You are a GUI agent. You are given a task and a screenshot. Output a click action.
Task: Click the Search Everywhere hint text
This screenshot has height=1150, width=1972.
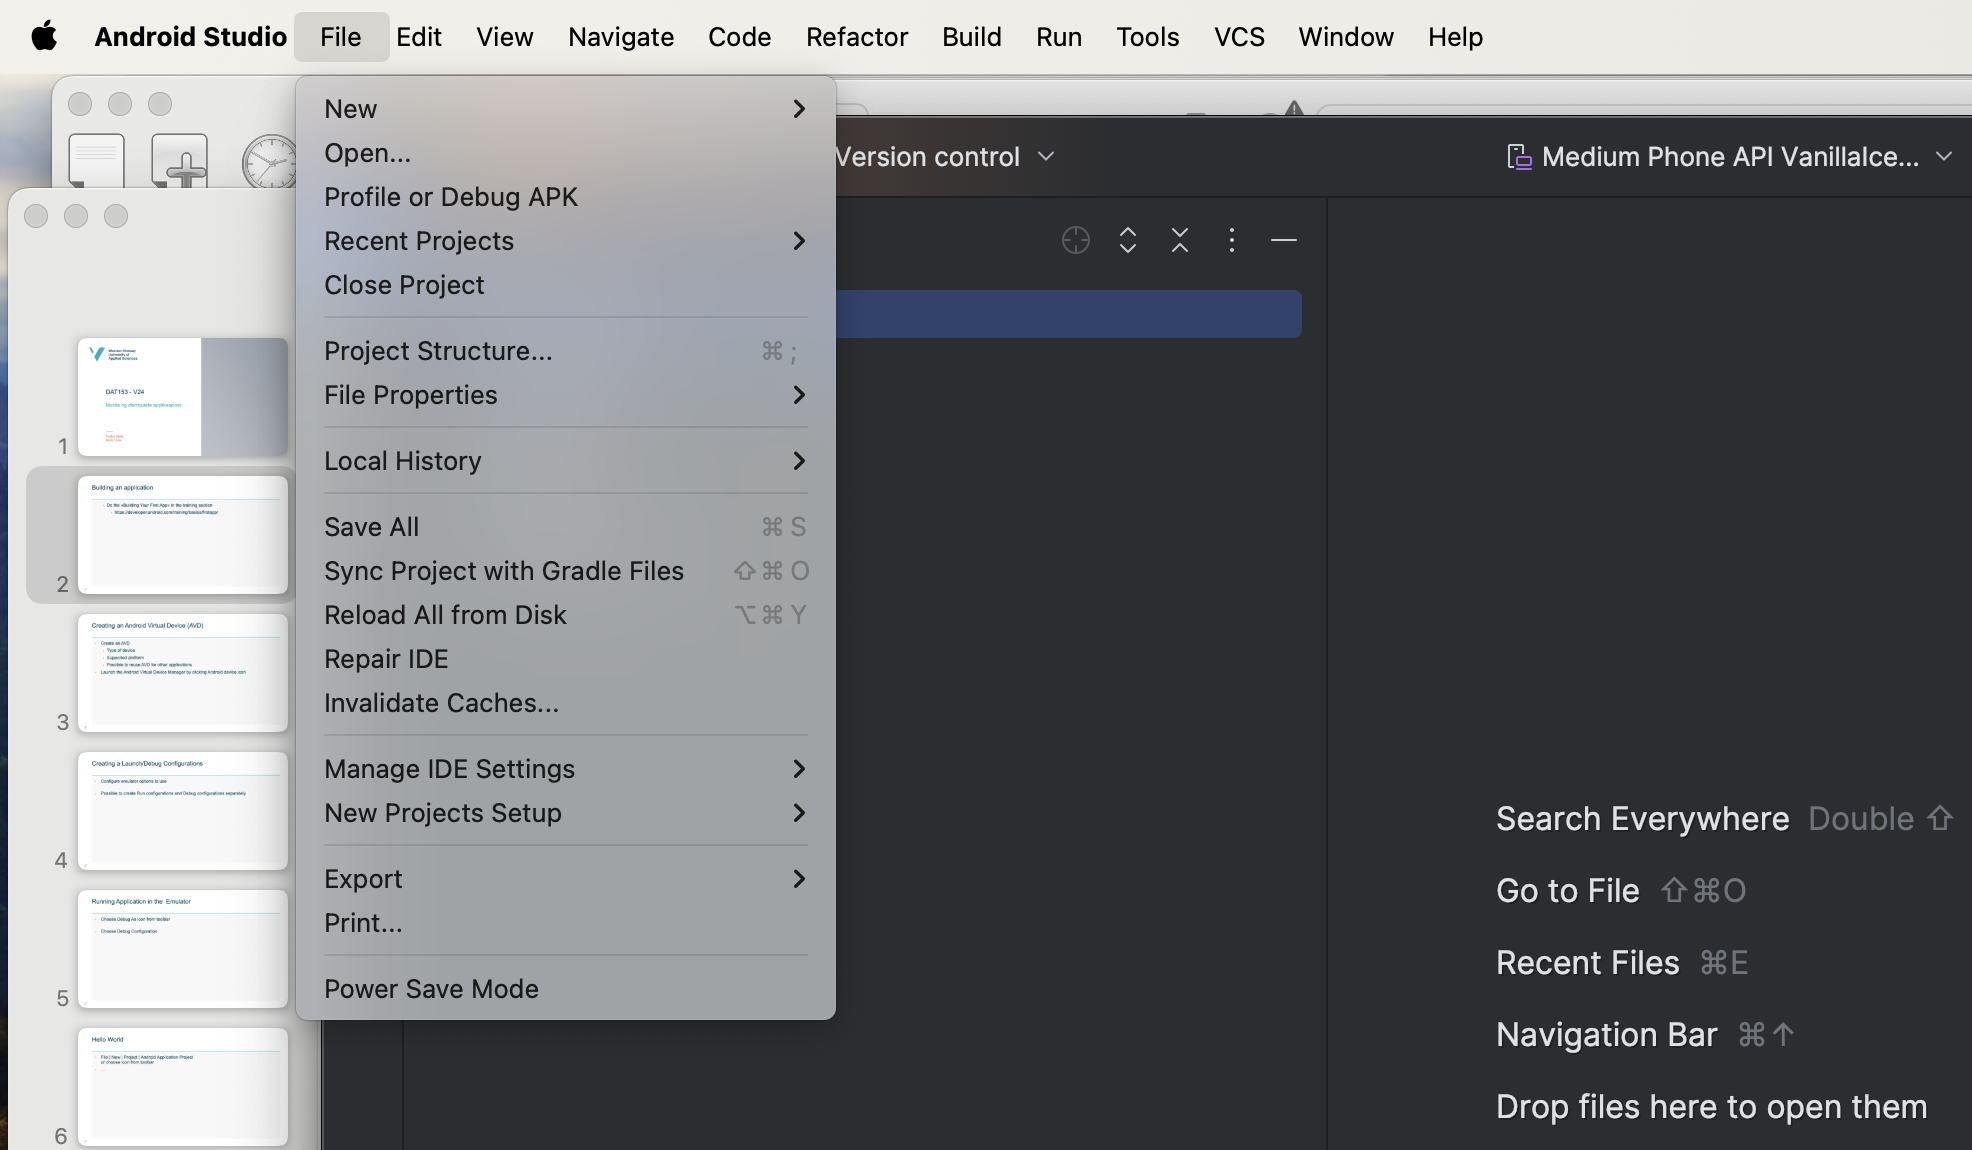1642,819
